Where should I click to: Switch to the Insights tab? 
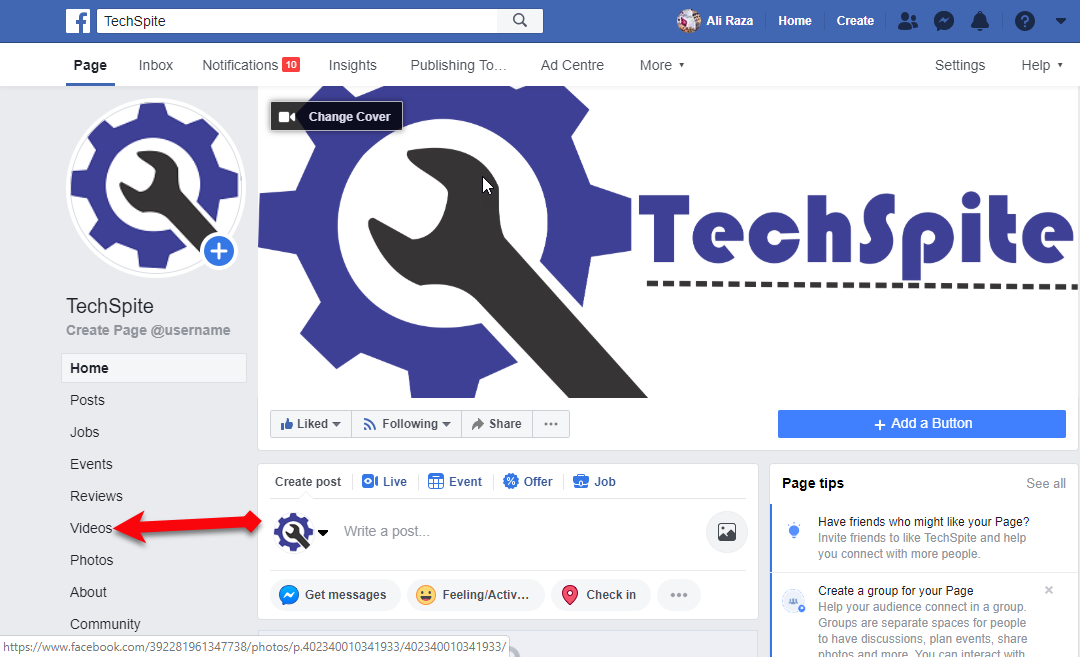tap(353, 65)
